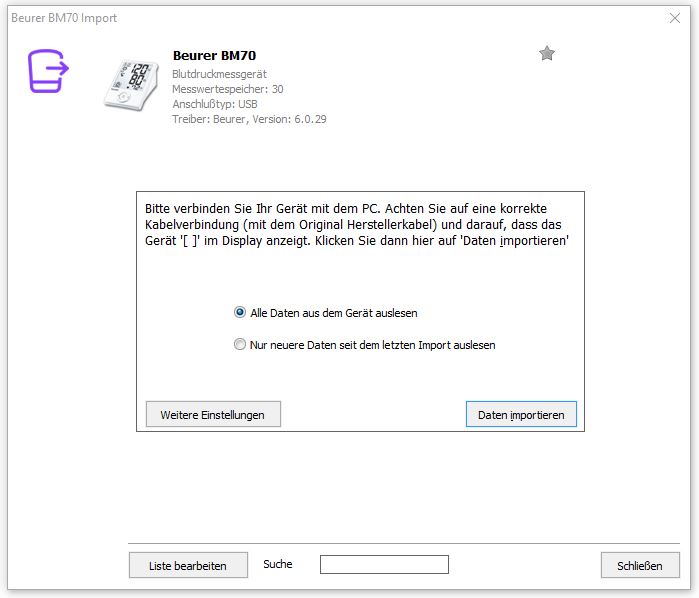Click 'Anschlußtyp: USB' text

[x=215, y=104]
